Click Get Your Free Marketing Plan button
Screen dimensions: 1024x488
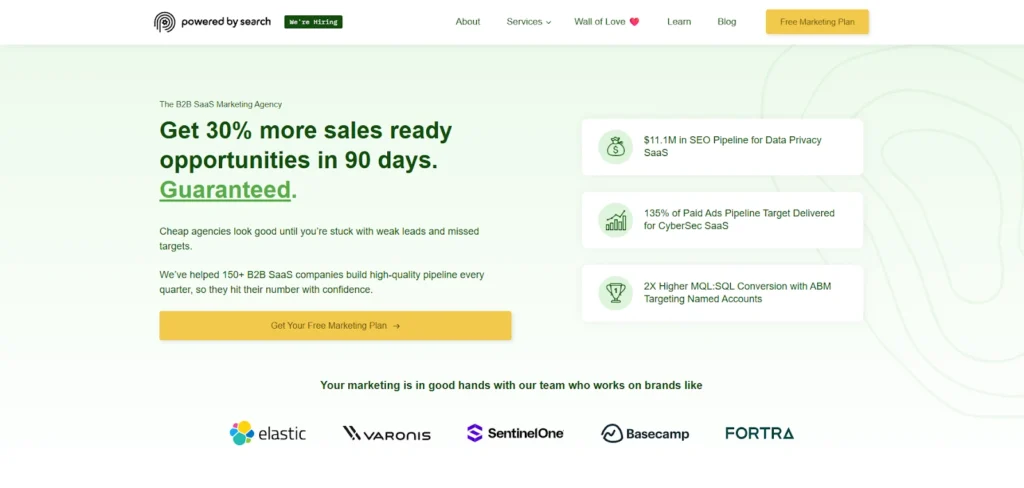point(335,325)
